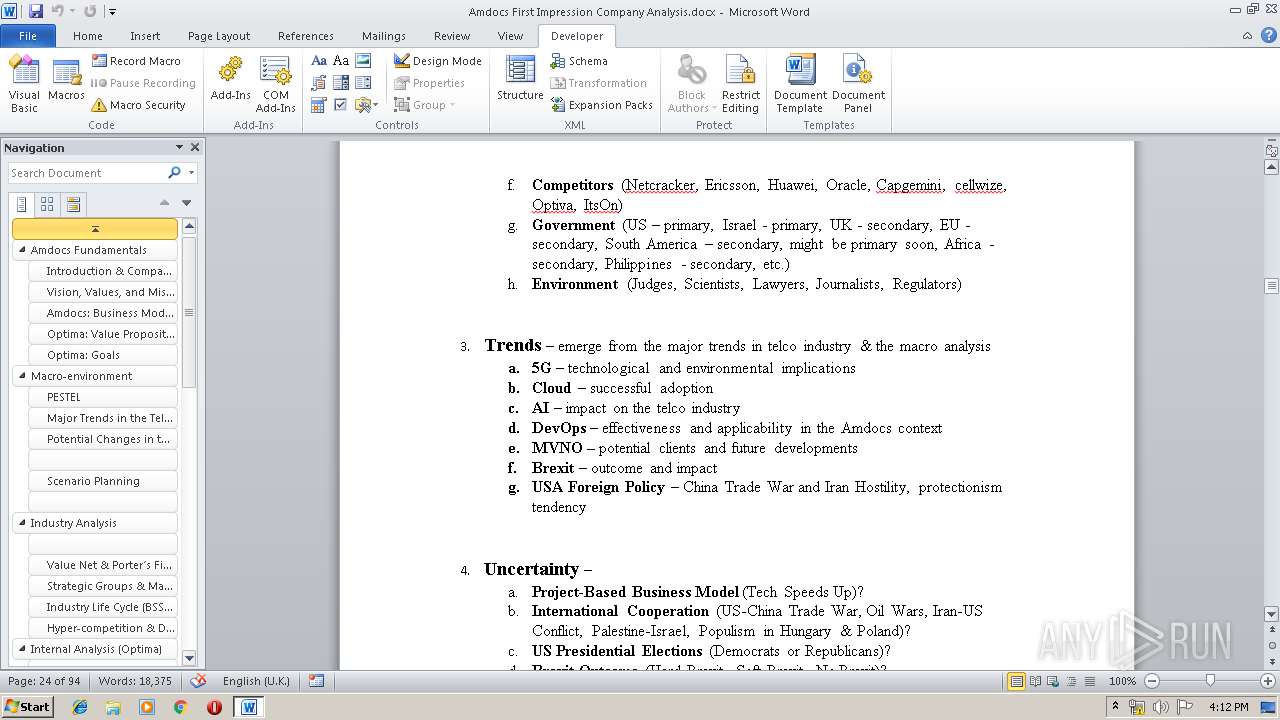The image size is (1280, 720).
Task: Open Document Panel settings
Action: click(858, 84)
